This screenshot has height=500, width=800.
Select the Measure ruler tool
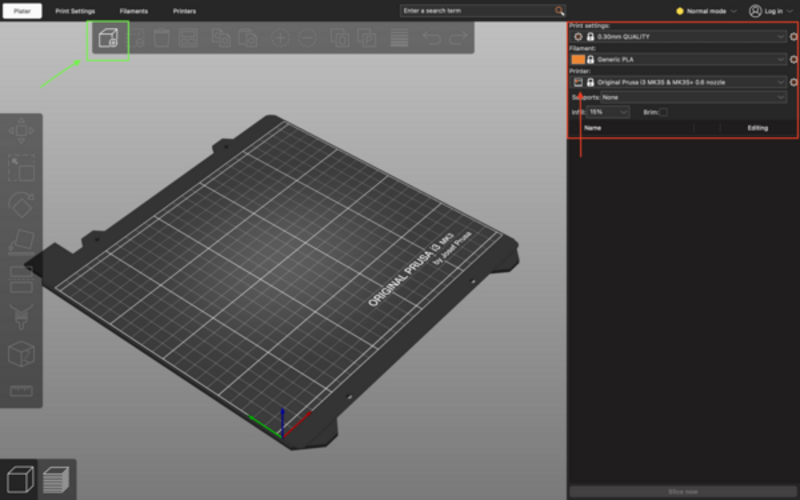click(x=21, y=391)
